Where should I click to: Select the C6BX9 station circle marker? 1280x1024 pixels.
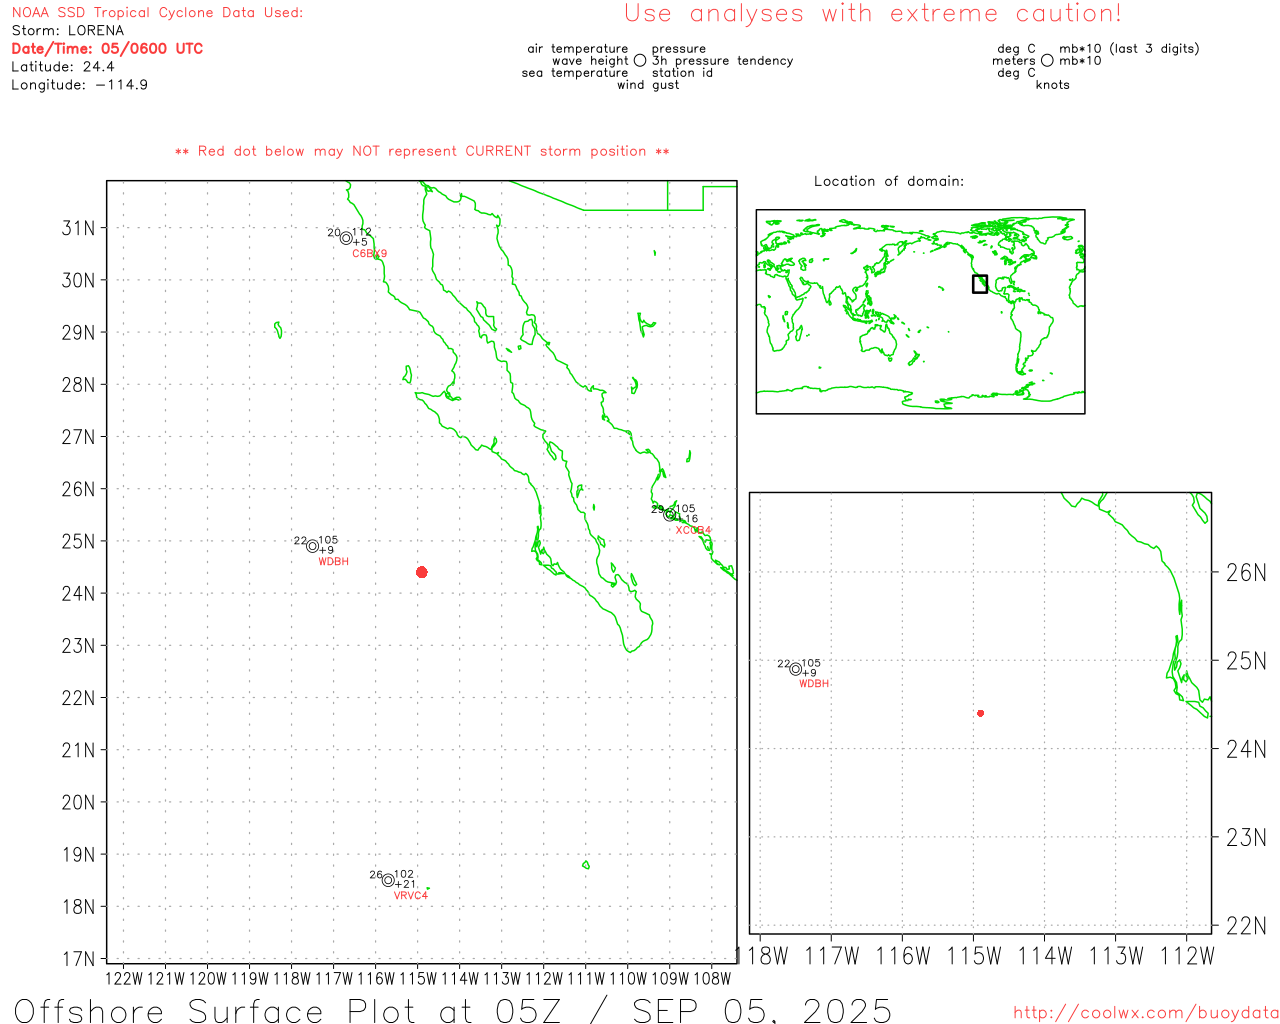pyautogui.click(x=346, y=238)
